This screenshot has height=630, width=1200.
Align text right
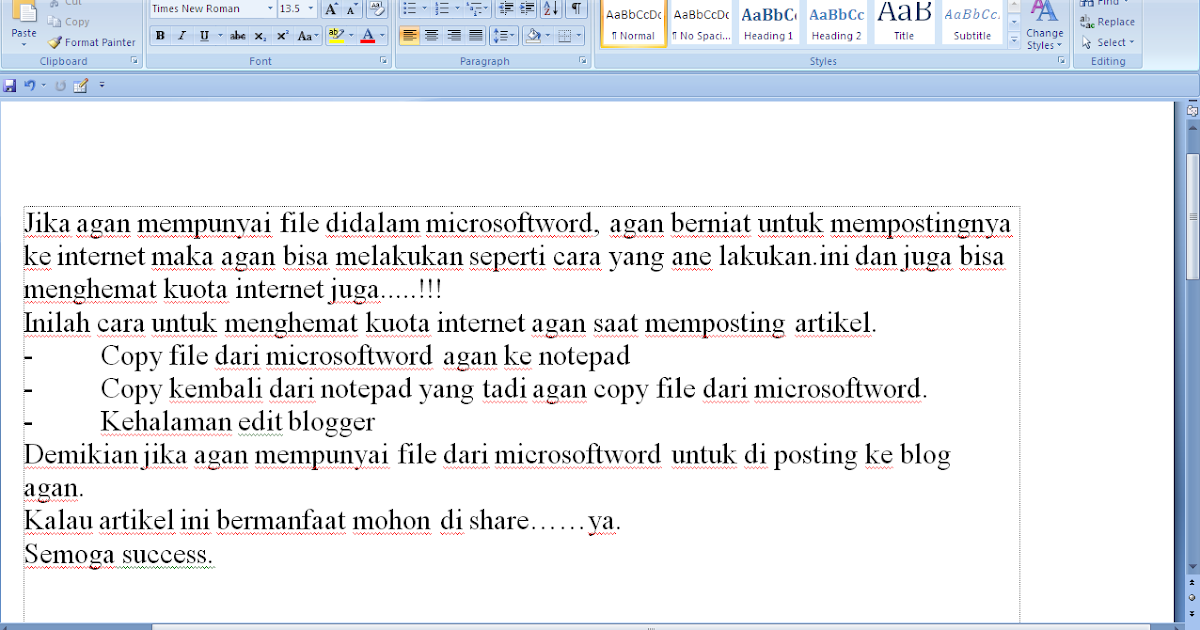point(453,35)
